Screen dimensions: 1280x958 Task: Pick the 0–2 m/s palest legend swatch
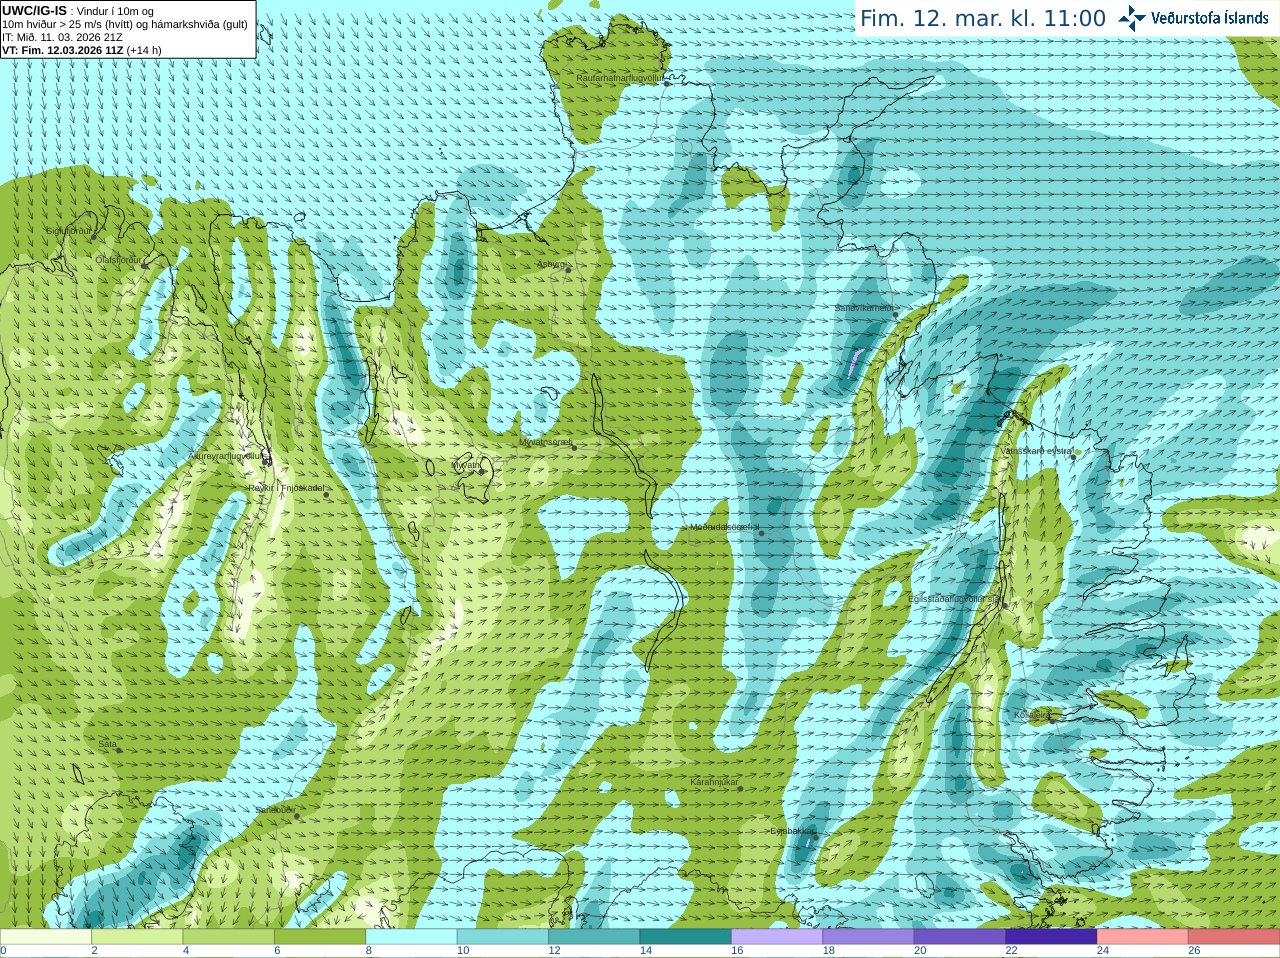coord(46,937)
